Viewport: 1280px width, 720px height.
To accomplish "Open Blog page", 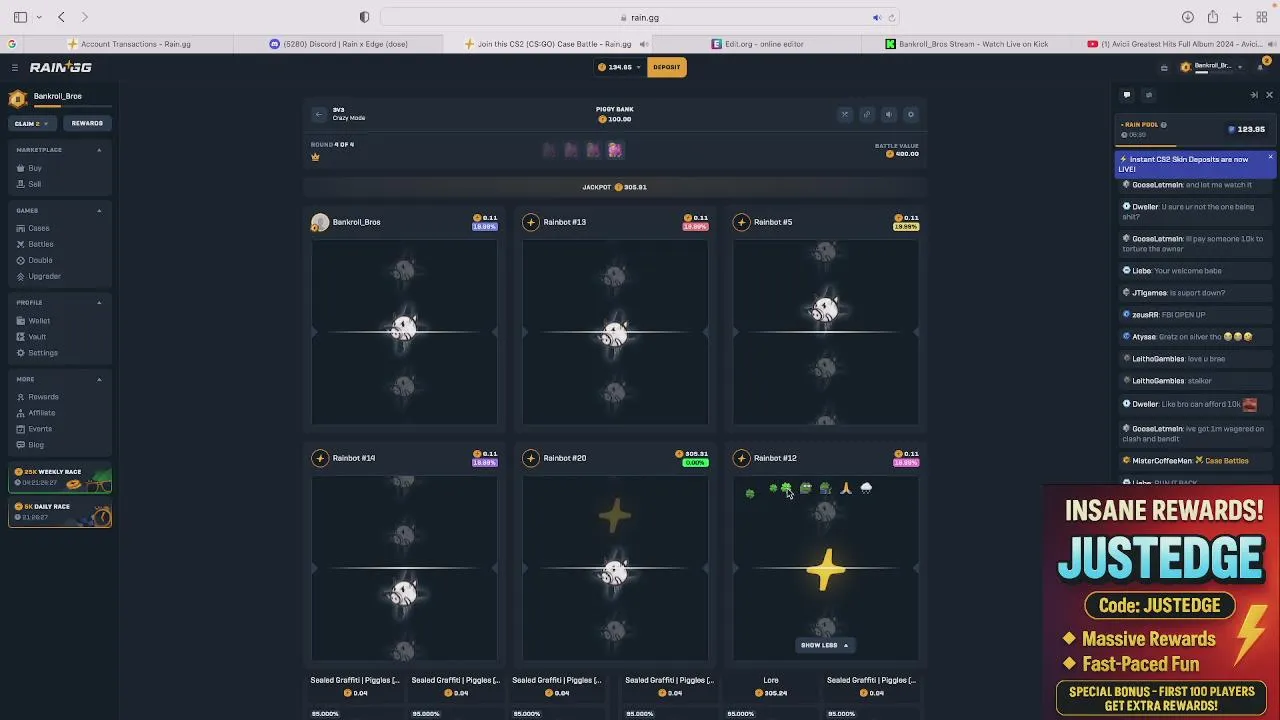I will [x=30, y=445].
